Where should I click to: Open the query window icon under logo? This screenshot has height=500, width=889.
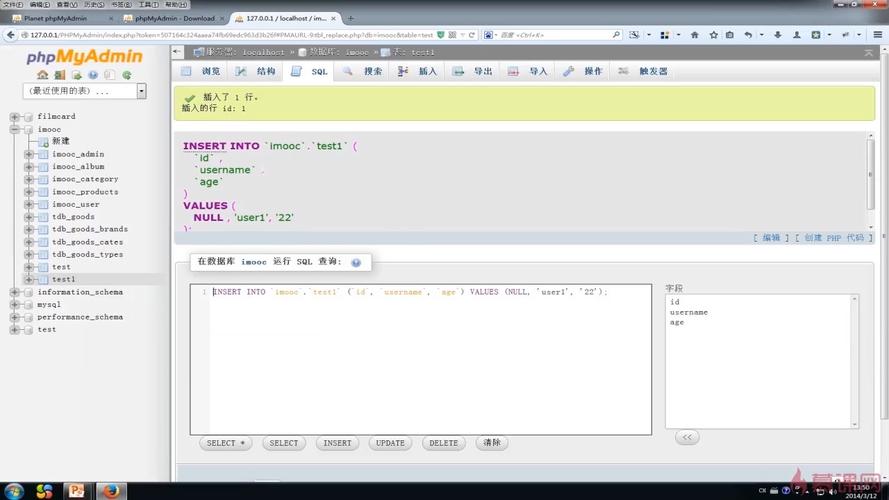tap(77, 75)
